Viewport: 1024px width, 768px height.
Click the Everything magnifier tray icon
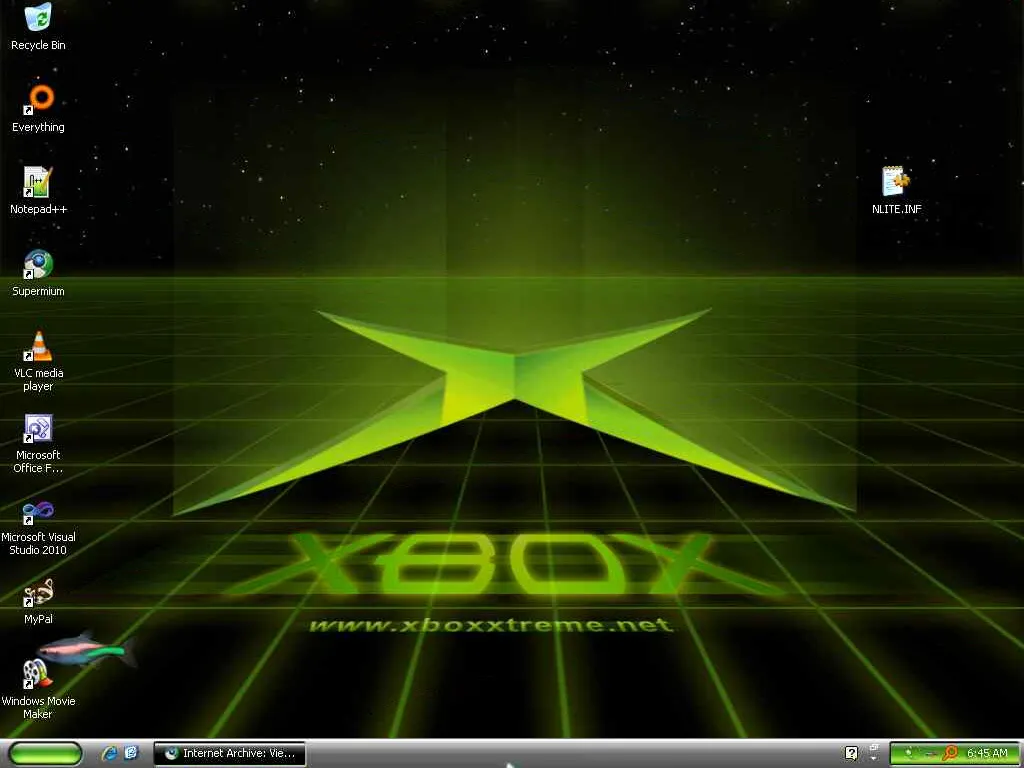tap(950, 753)
